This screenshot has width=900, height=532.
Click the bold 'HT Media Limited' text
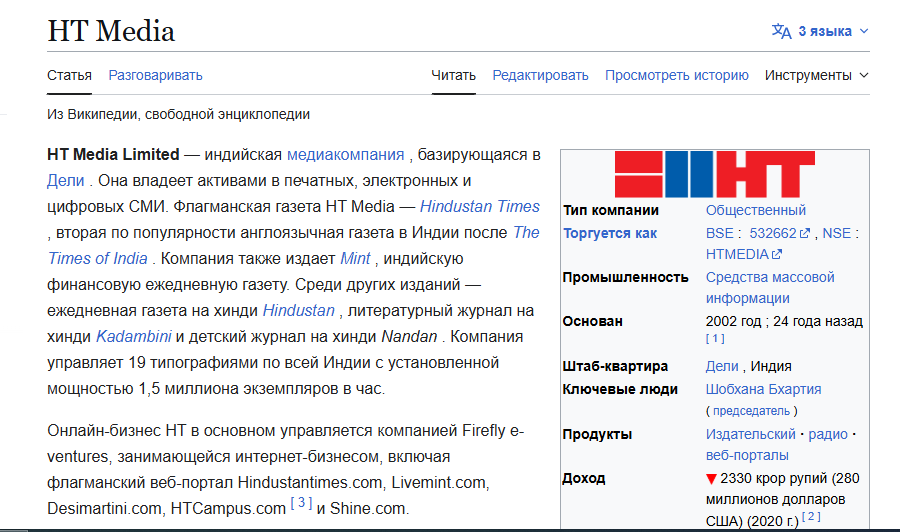tap(113, 154)
